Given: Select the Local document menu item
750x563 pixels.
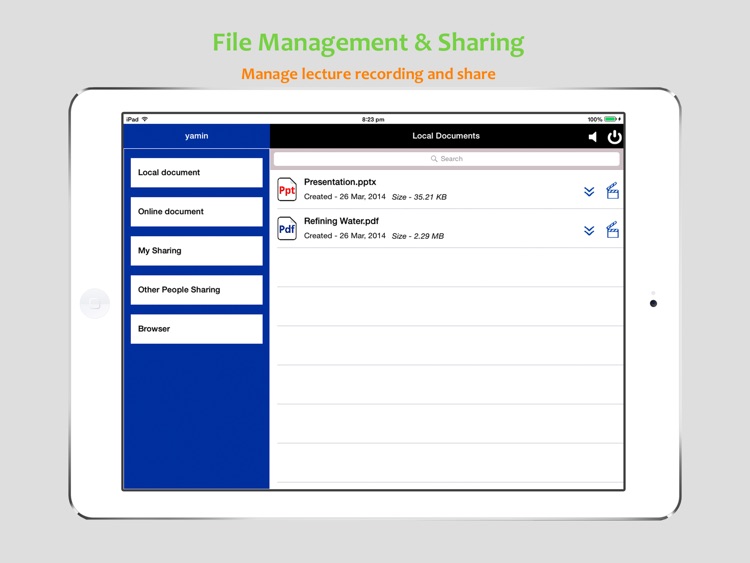Looking at the screenshot, I should click(197, 173).
